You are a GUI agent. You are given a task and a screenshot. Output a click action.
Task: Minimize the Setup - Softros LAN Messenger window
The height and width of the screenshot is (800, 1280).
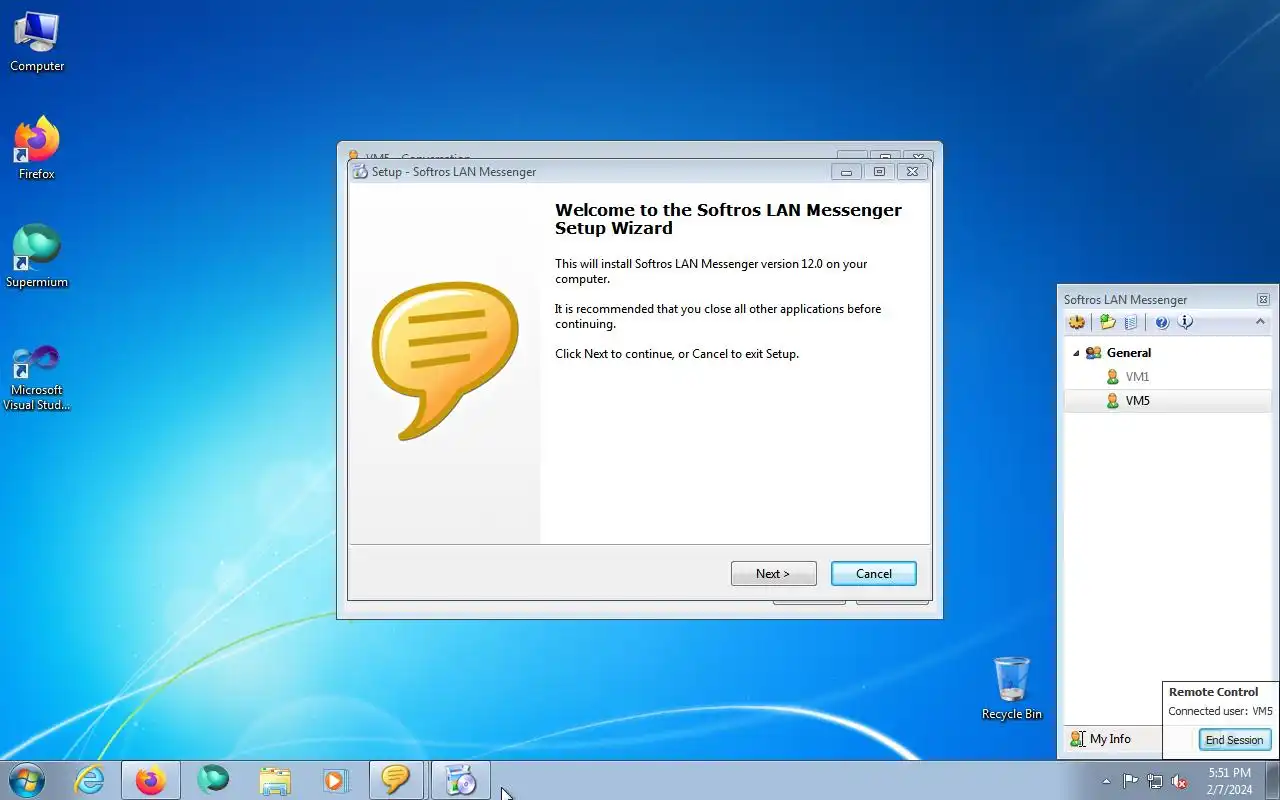point(846,172)
